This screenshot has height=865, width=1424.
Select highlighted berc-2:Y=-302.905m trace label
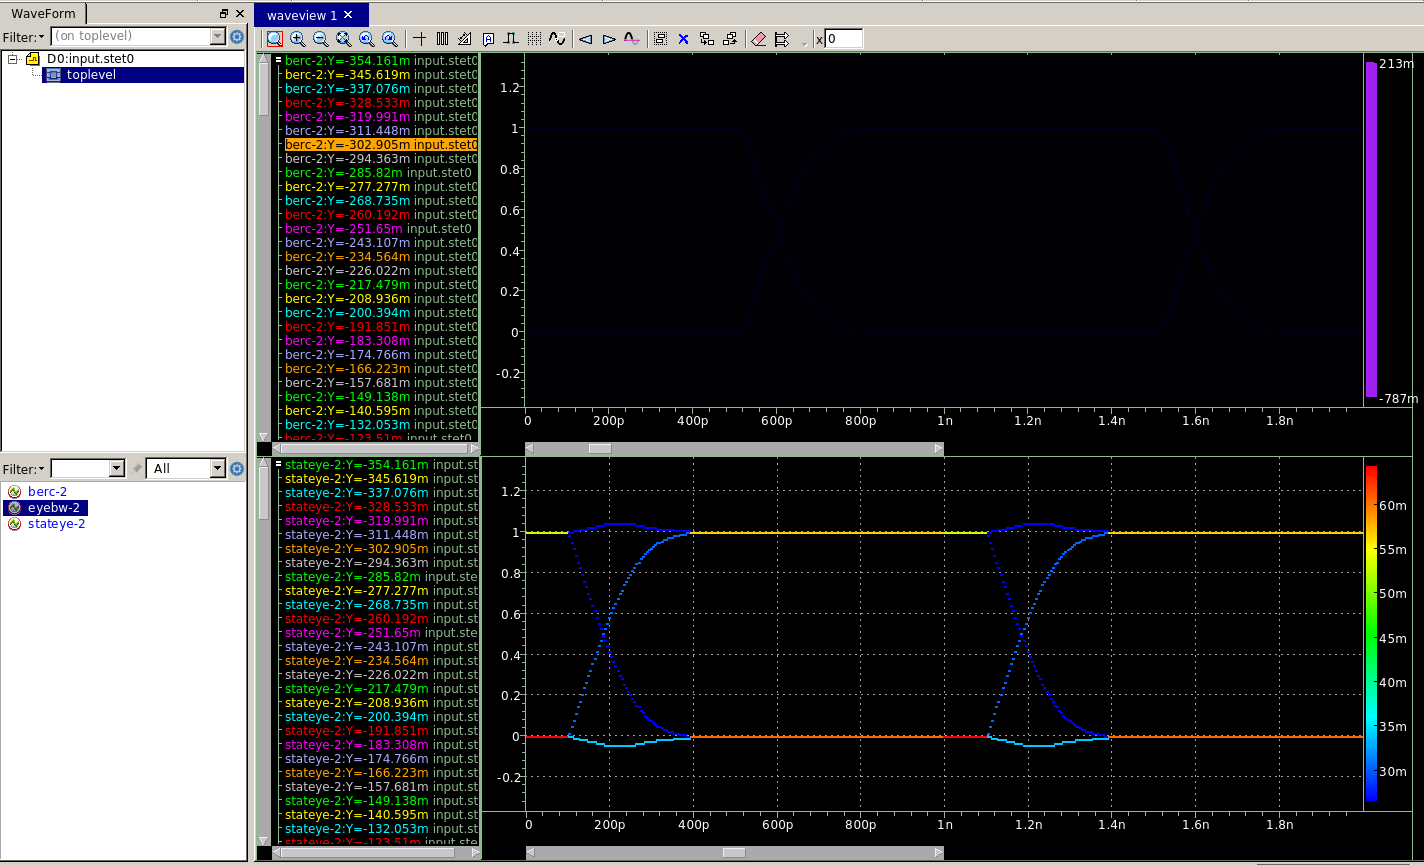click(381, 144)
